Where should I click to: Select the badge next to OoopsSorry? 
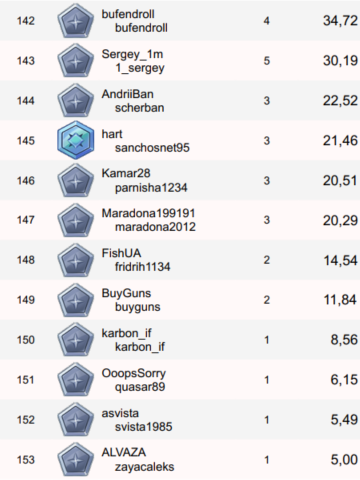tap(76, 380)
